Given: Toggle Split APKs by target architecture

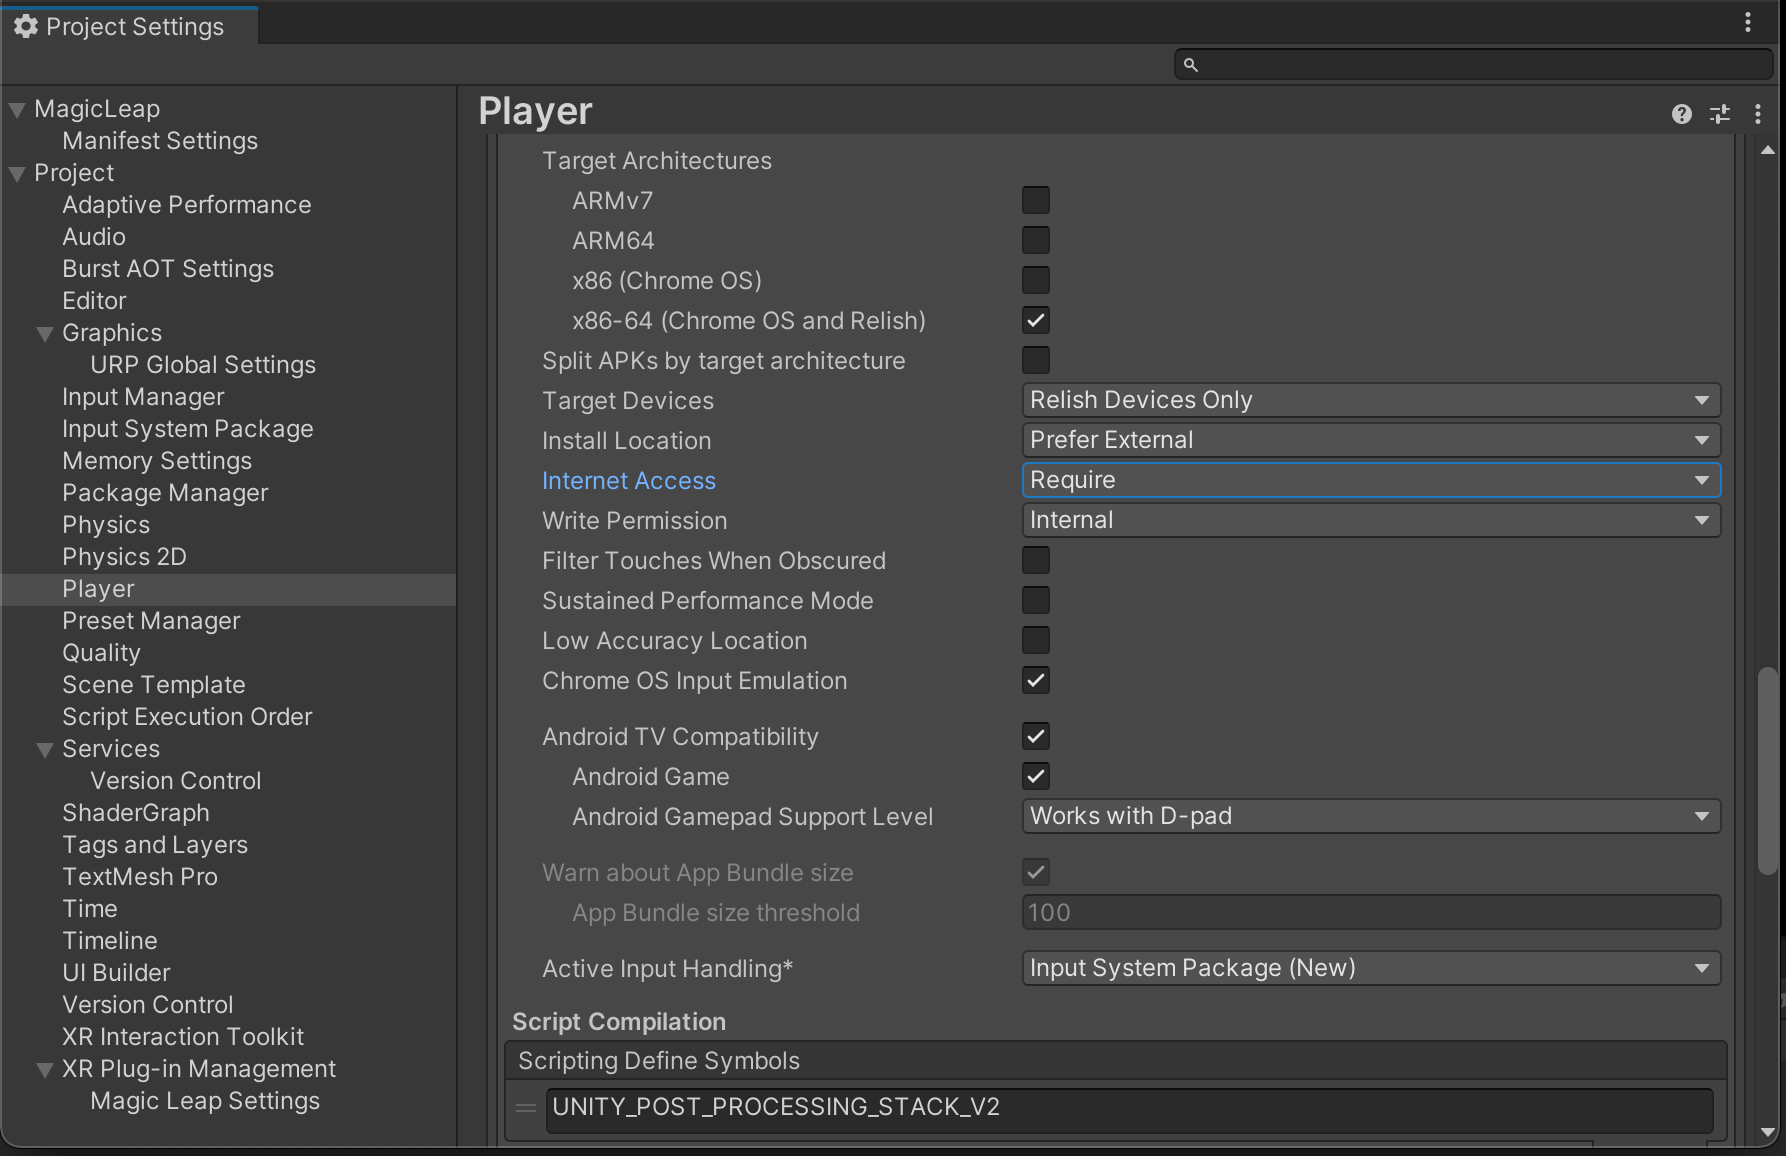Looking at the screenshot, I should (1036, 360).
